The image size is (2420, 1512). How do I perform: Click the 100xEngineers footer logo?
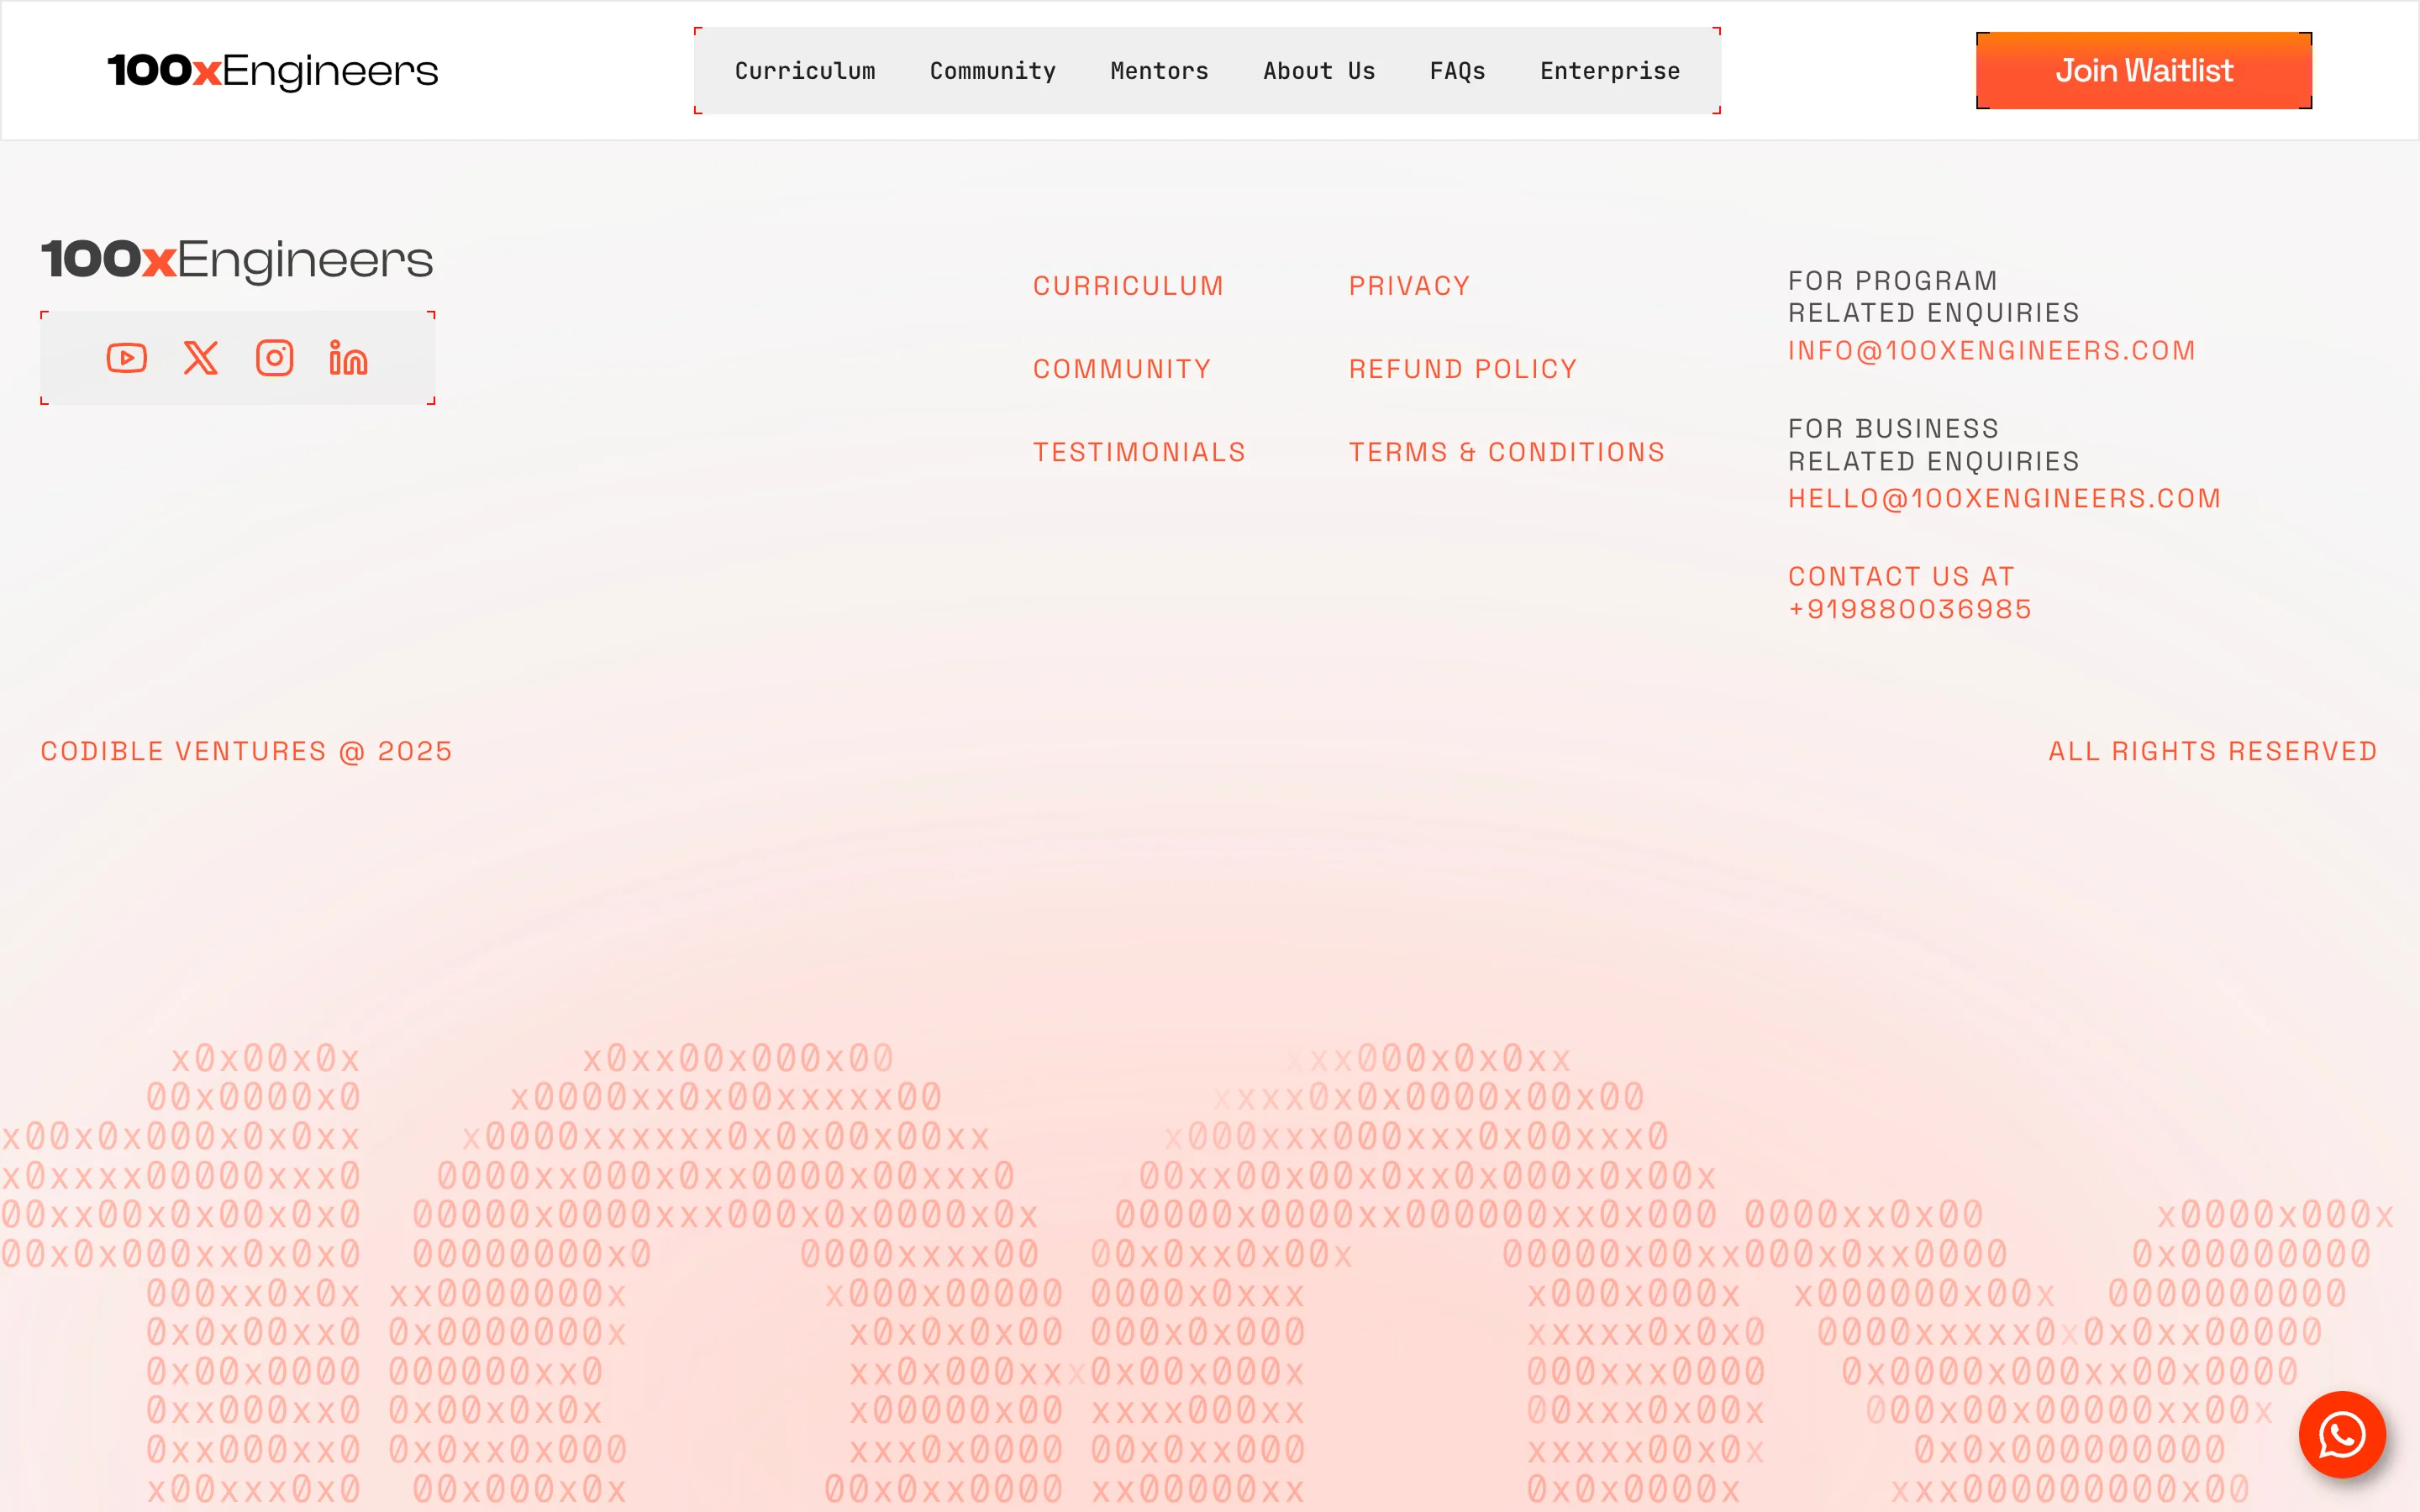pos(237,260)
